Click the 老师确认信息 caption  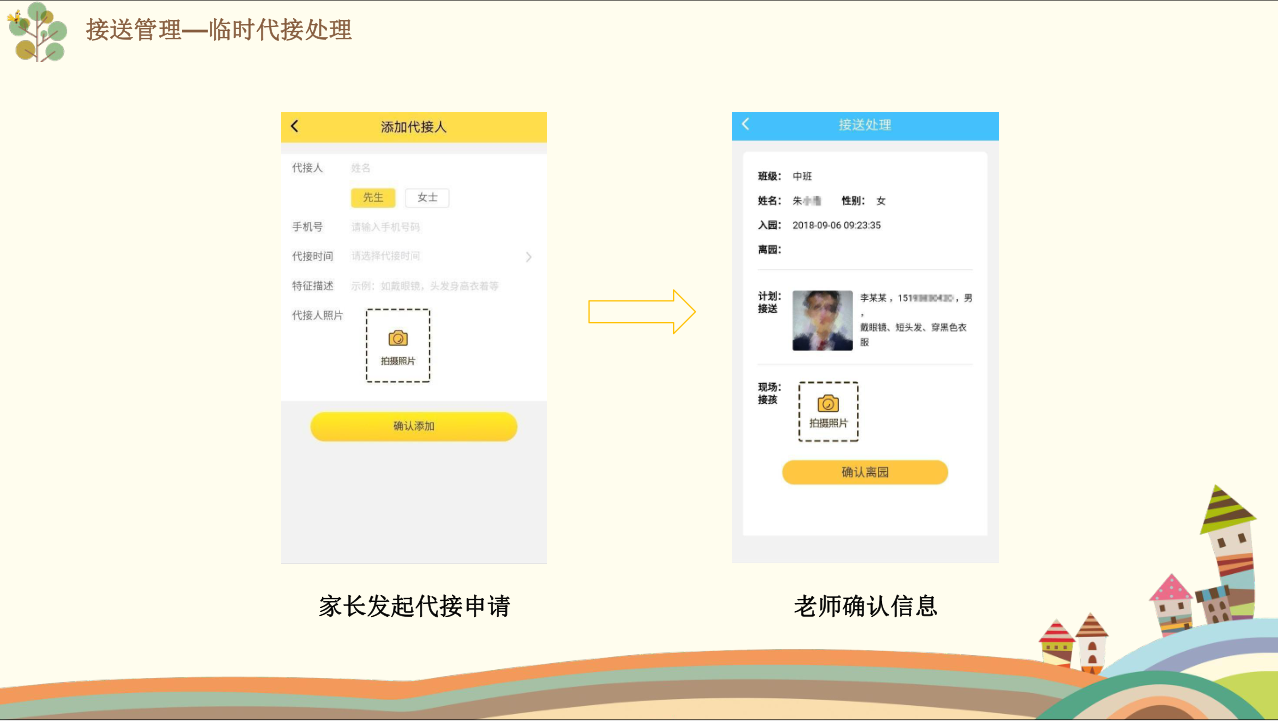point(865,606)
